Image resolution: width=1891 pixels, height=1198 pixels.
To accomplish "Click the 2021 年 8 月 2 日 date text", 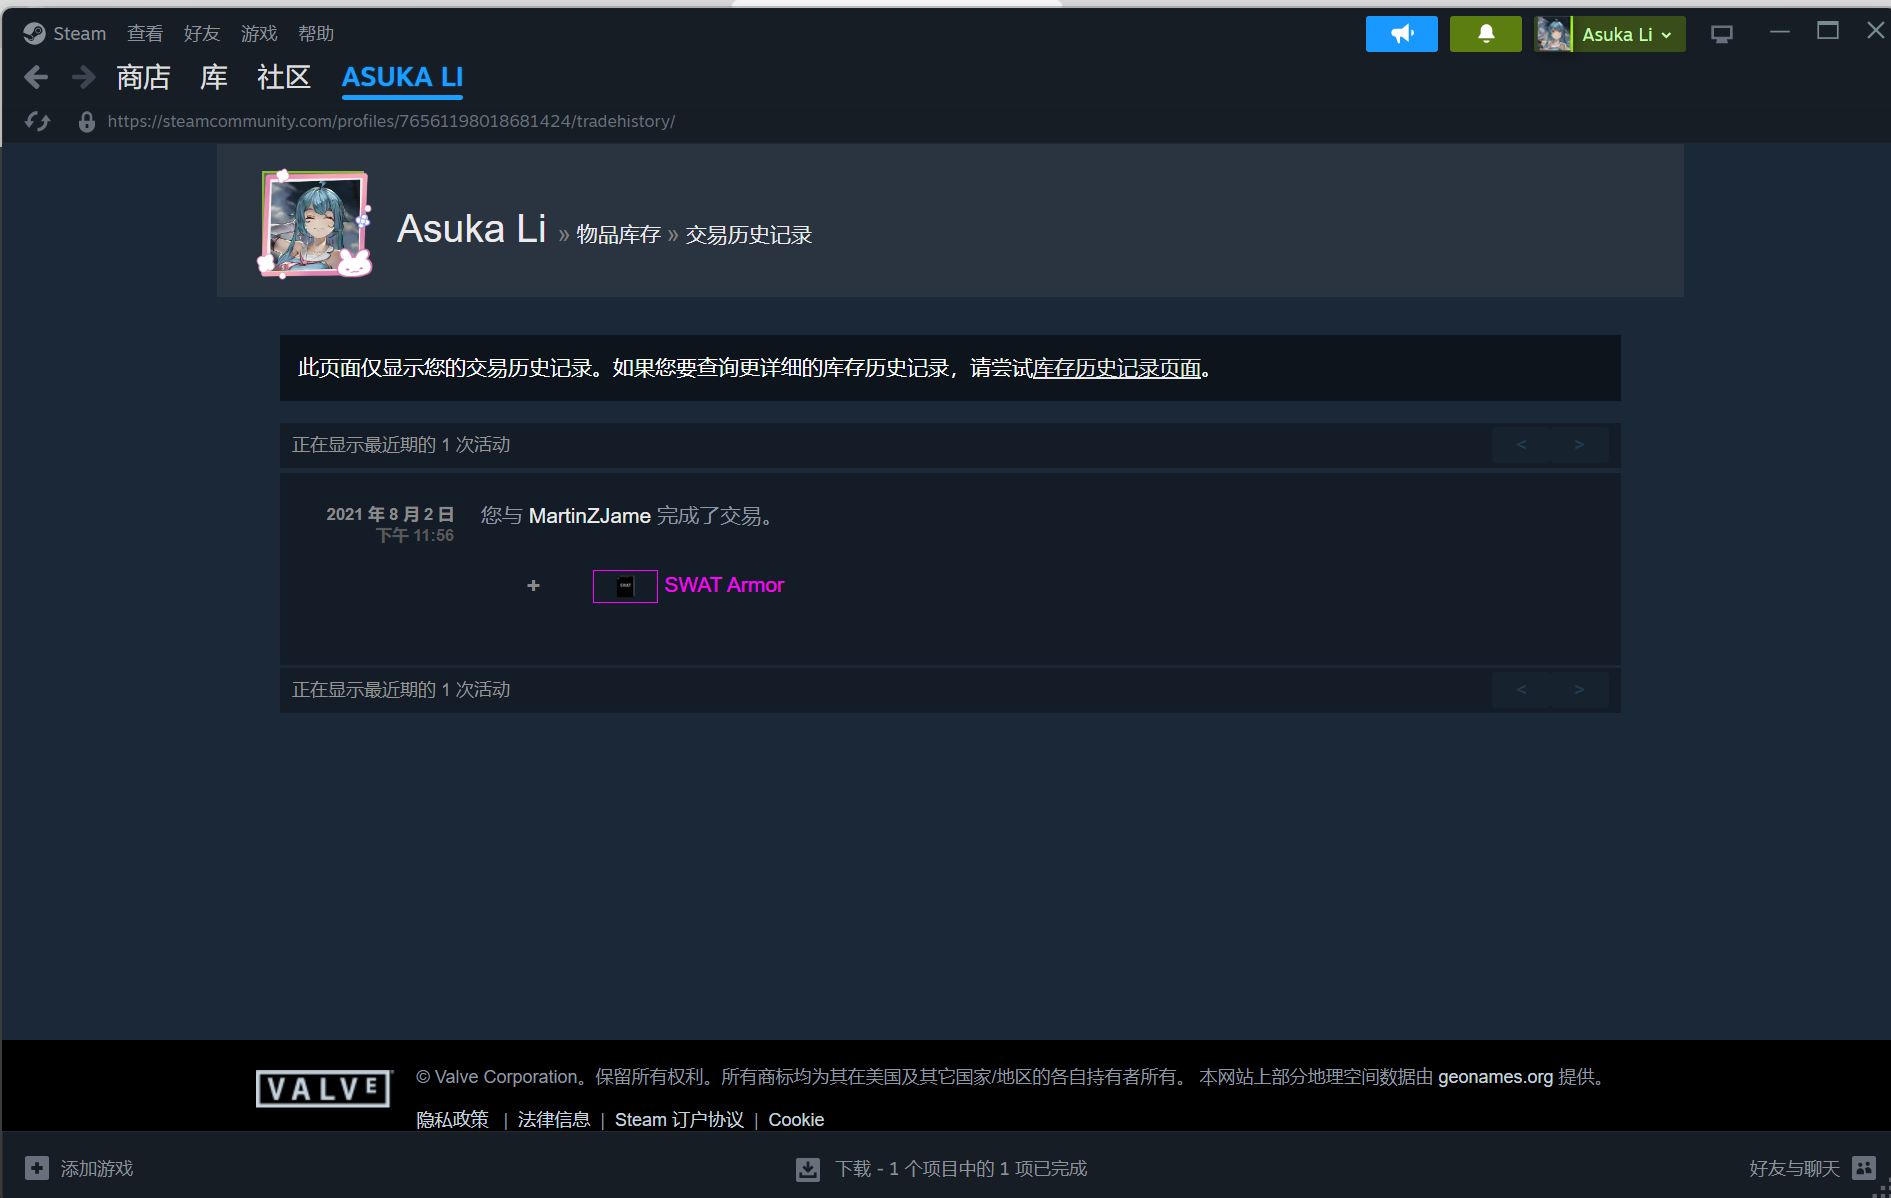I will (x=390, y=514).
